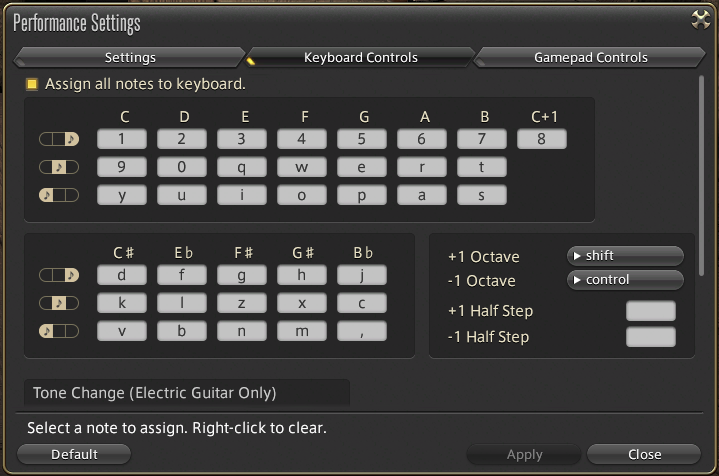The image size is (719, 476).
Task: Click 'Tone Change (Electric Guitar Only)' heading
Action: pyautogui.click(x=155, y=393)
